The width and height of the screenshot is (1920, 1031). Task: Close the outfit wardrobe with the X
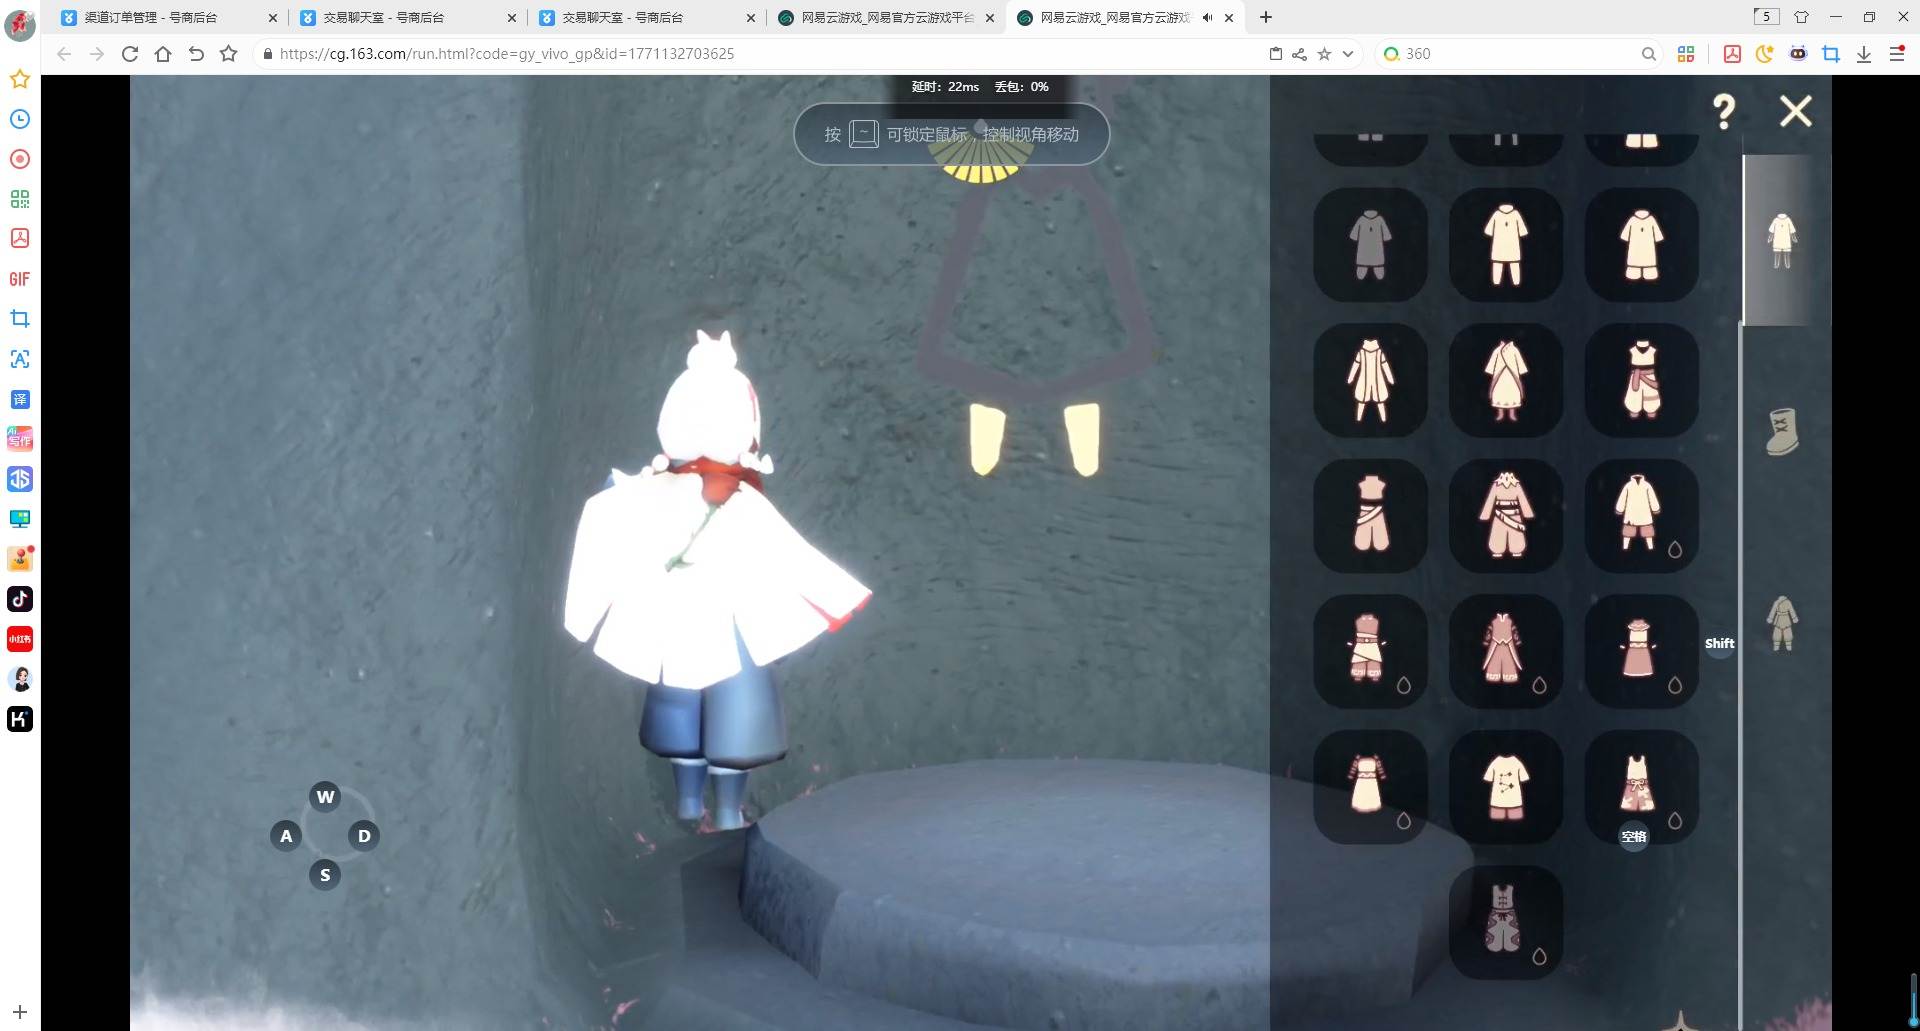coord(1795,111)
